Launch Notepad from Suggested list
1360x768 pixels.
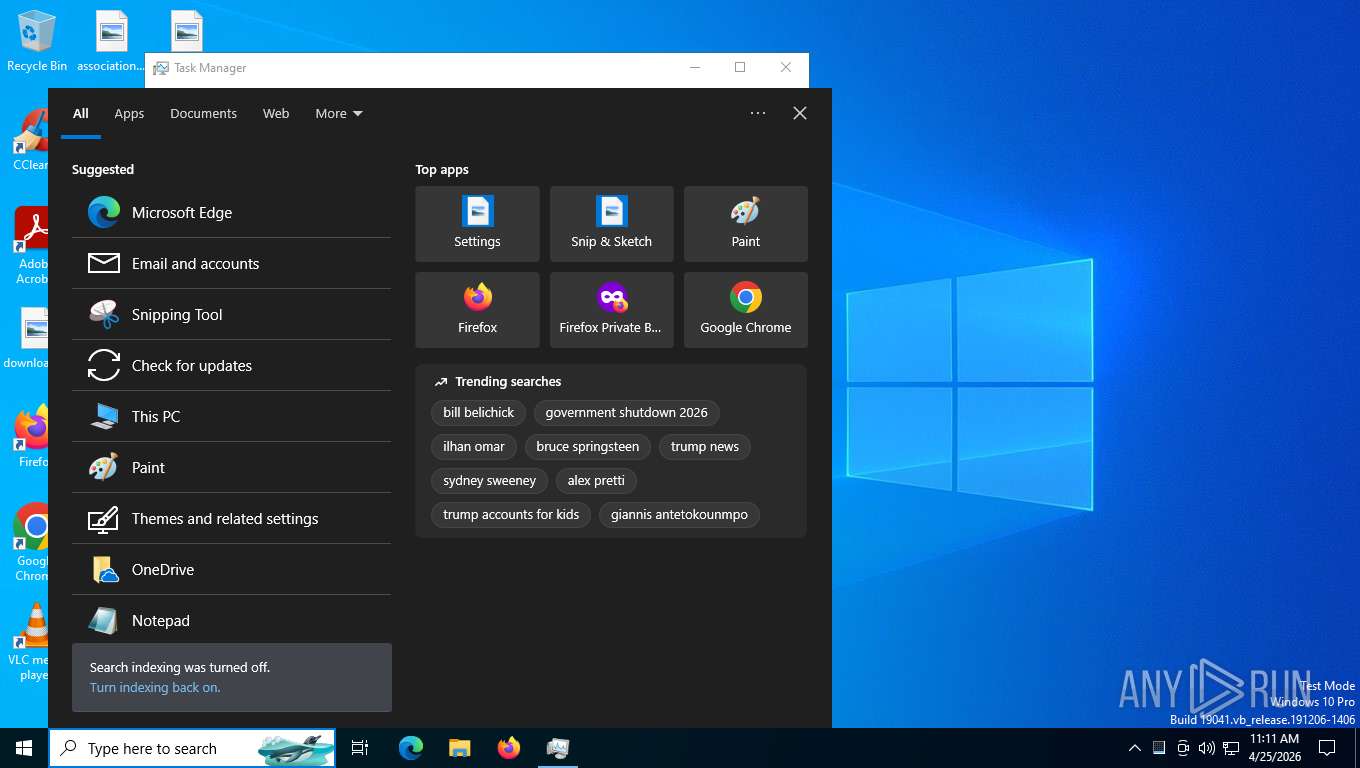coord(231,620)
